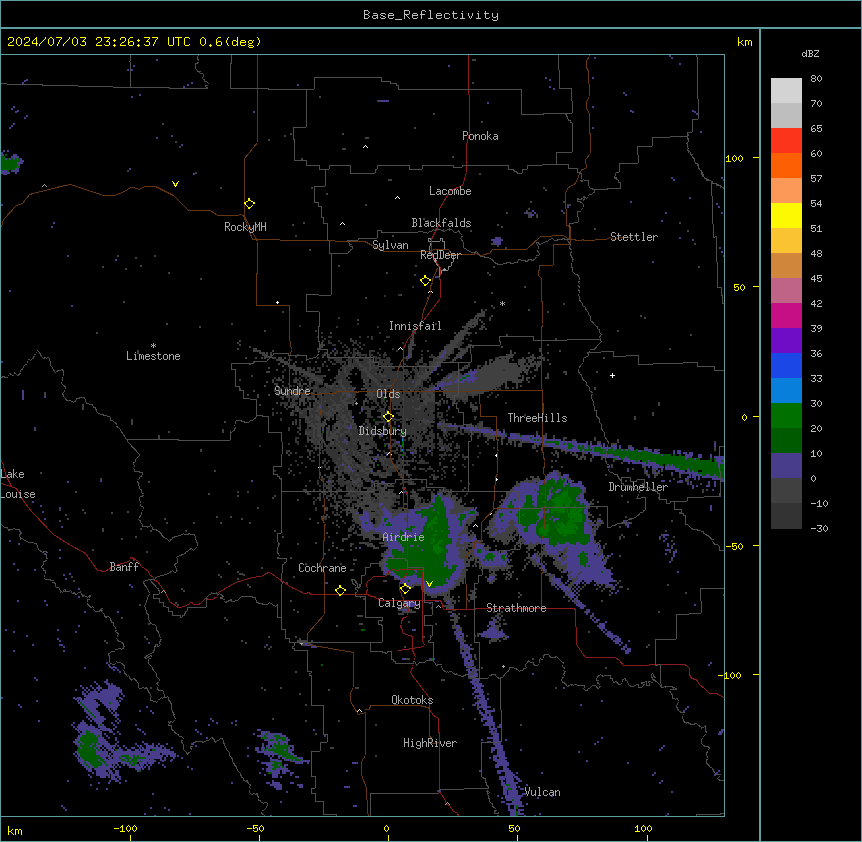This screenshot has width=862, height=842.
Task: Click the Drumheller label
Action: pos(638,487)
